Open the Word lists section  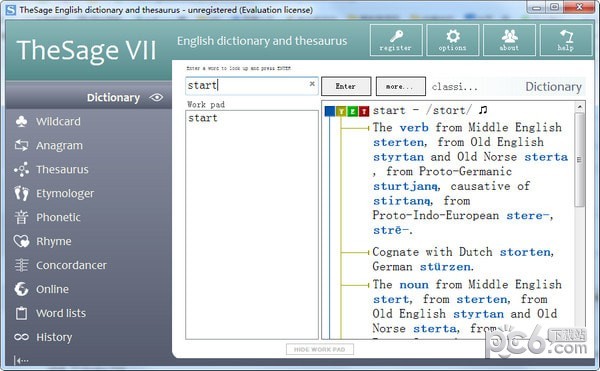50,313
